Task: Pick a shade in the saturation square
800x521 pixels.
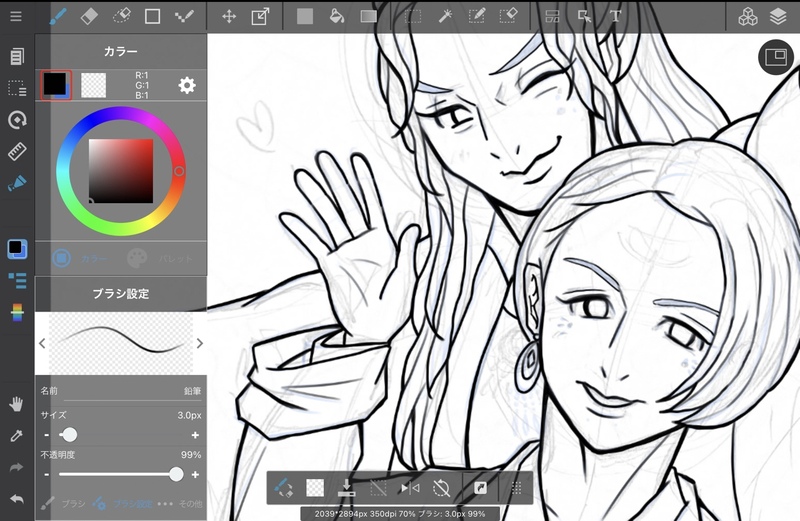Action: click(121, 171)
